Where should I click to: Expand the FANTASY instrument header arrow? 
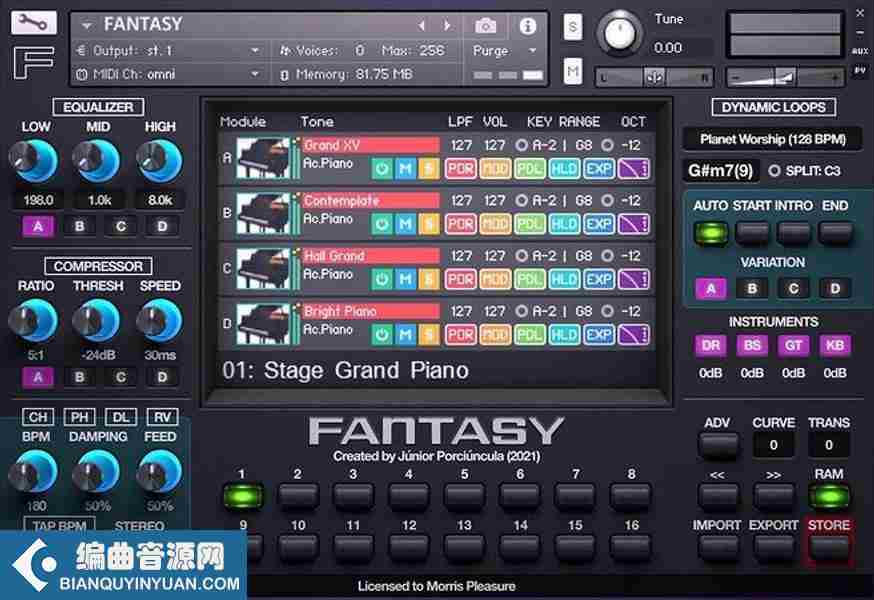pos(87,26)
